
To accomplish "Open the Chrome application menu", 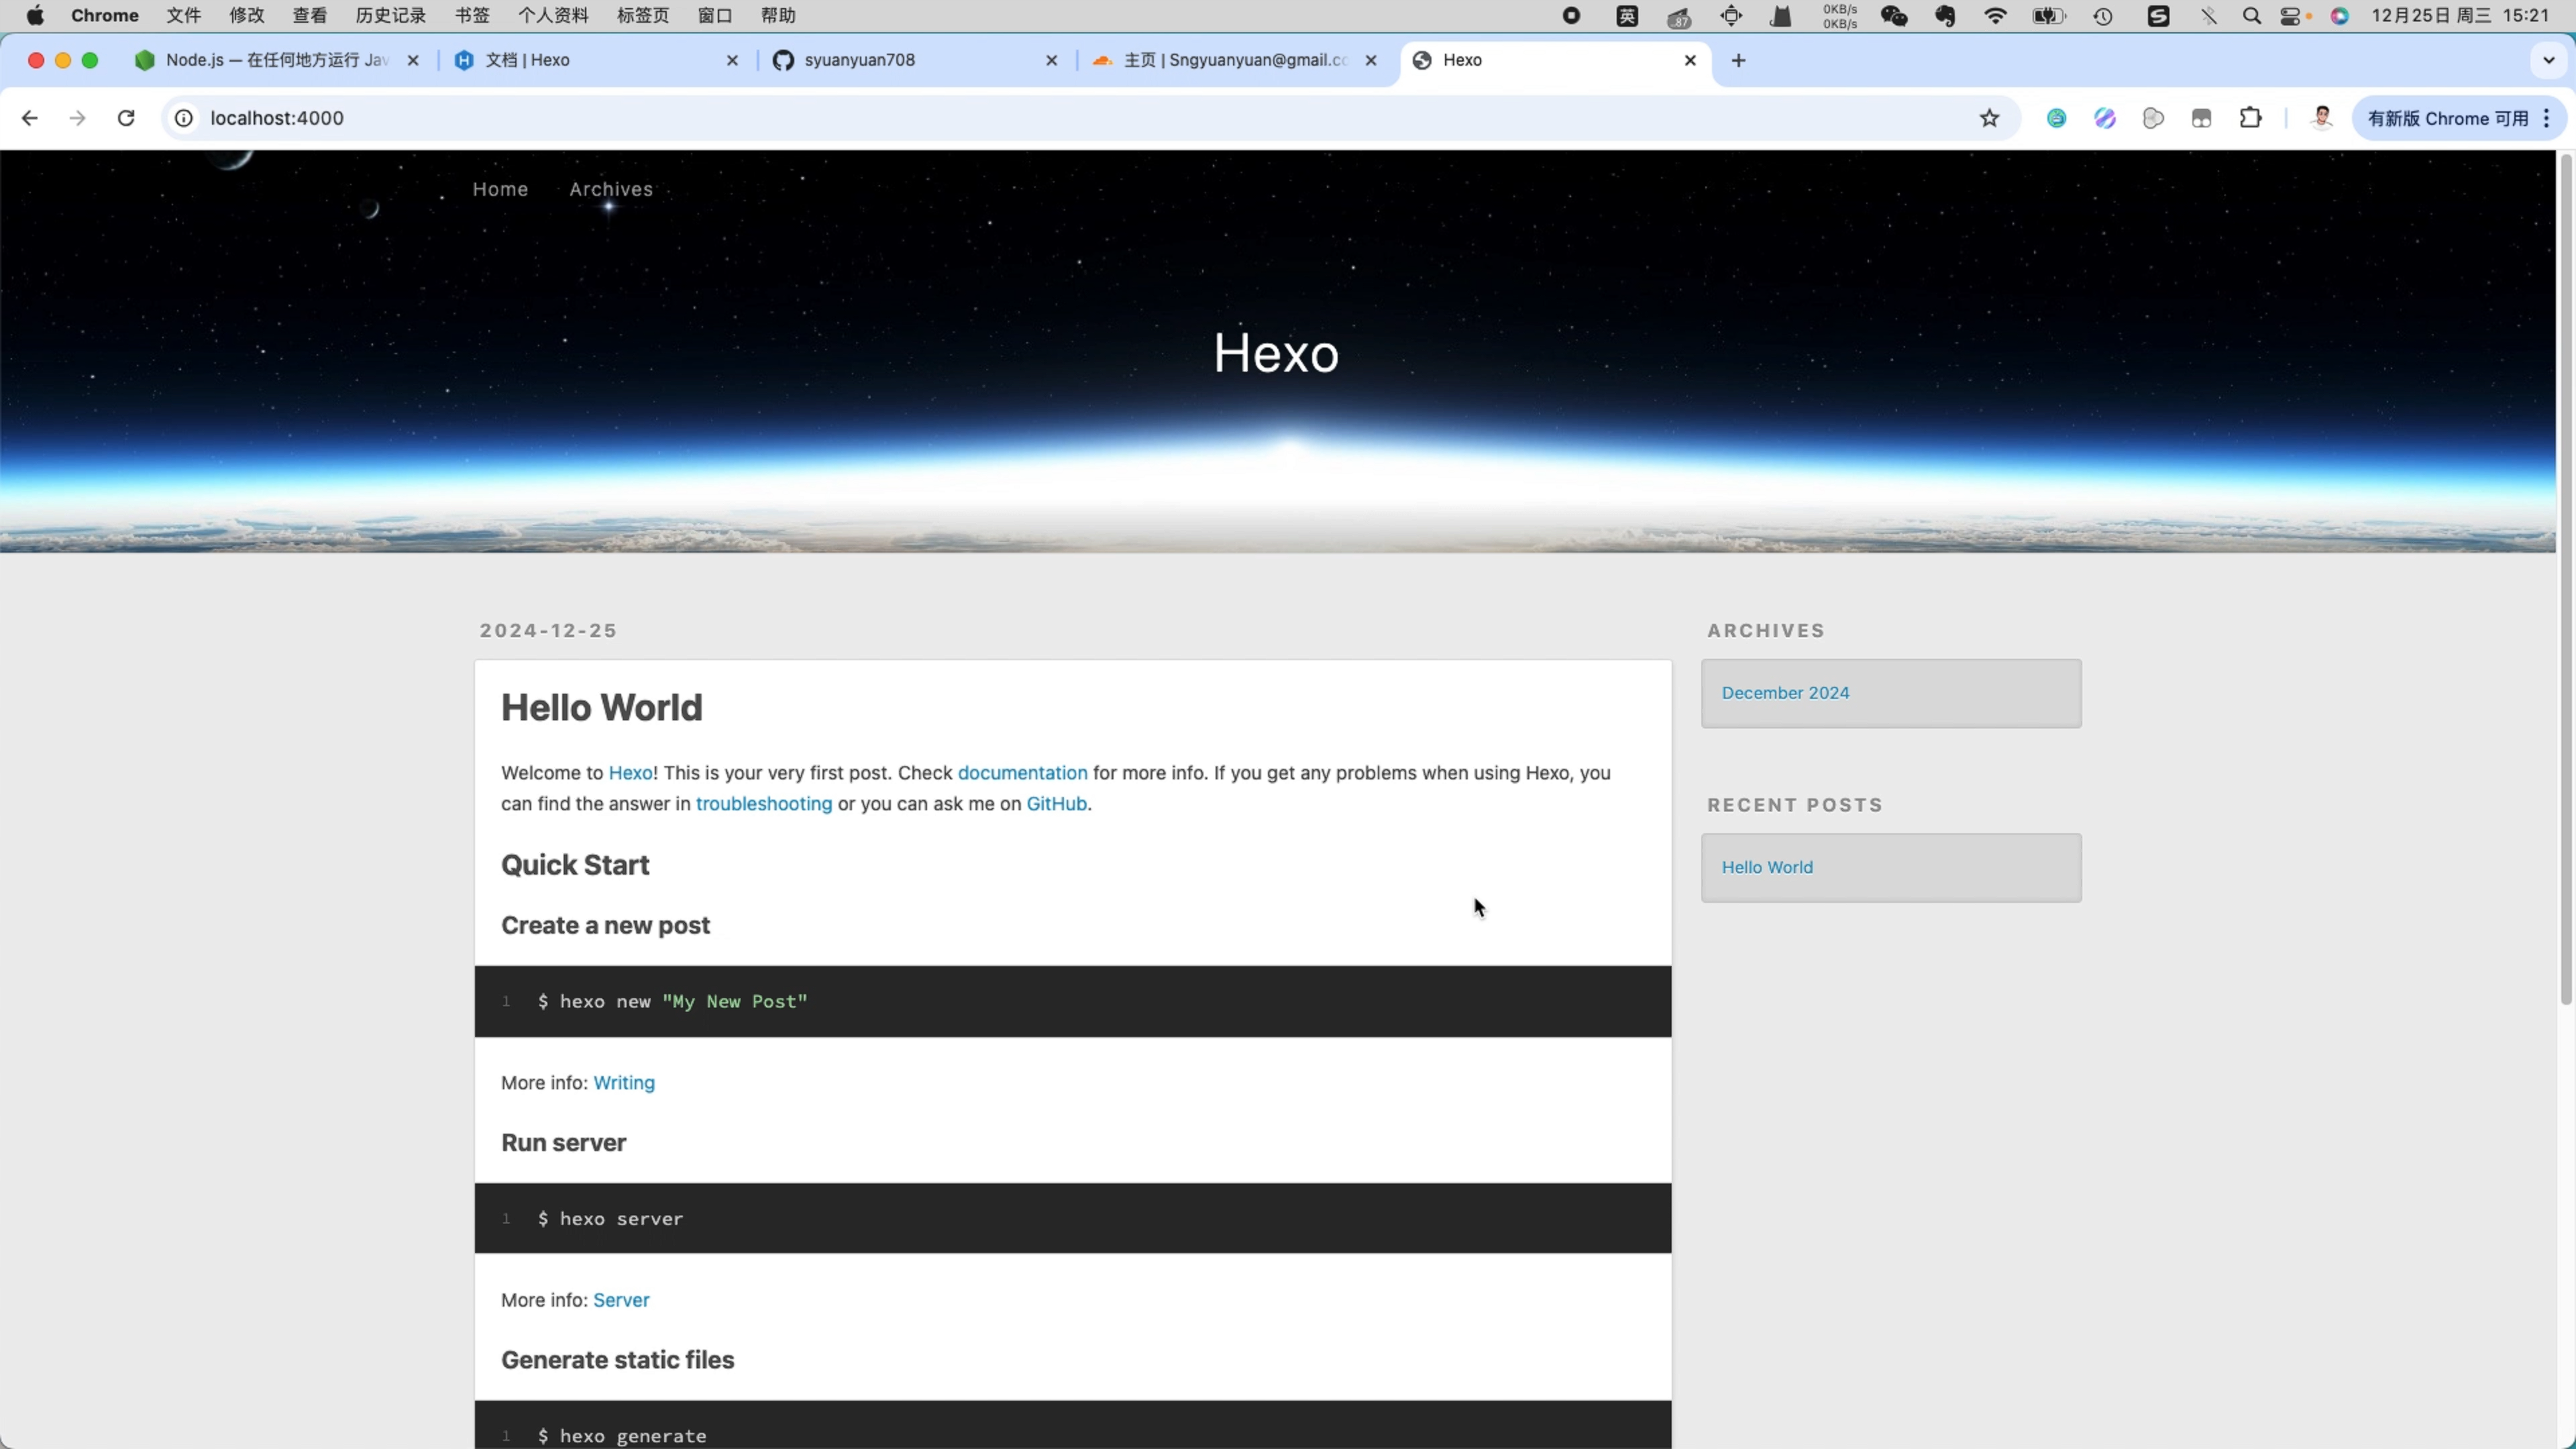I will [x=104, y=15].
